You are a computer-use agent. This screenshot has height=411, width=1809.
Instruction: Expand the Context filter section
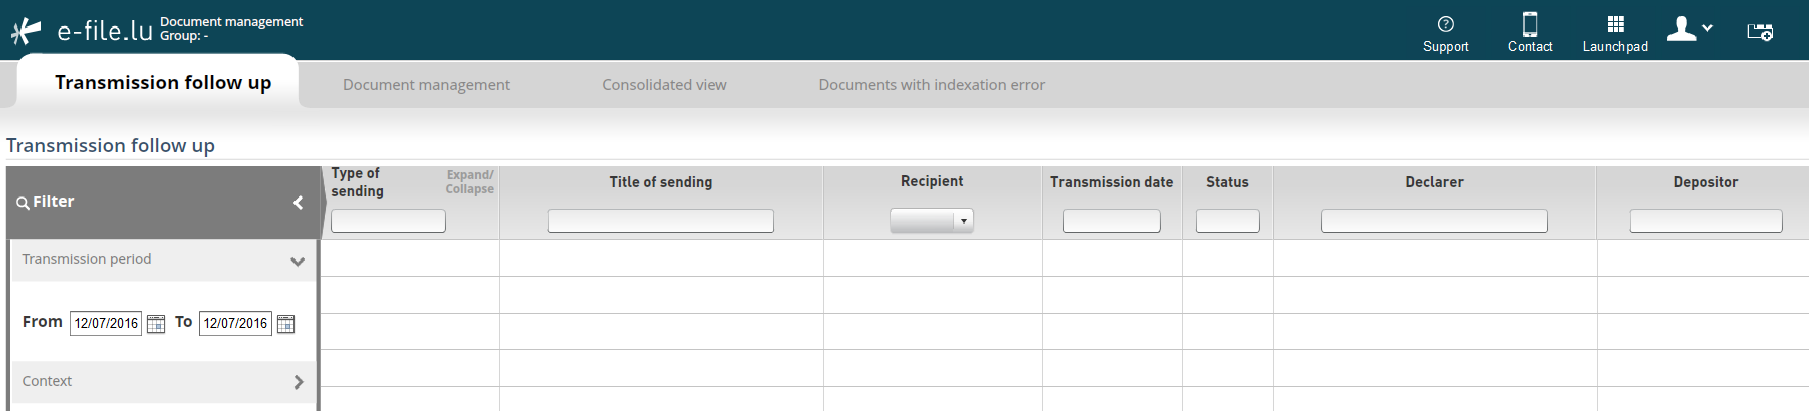pos(298,382)
